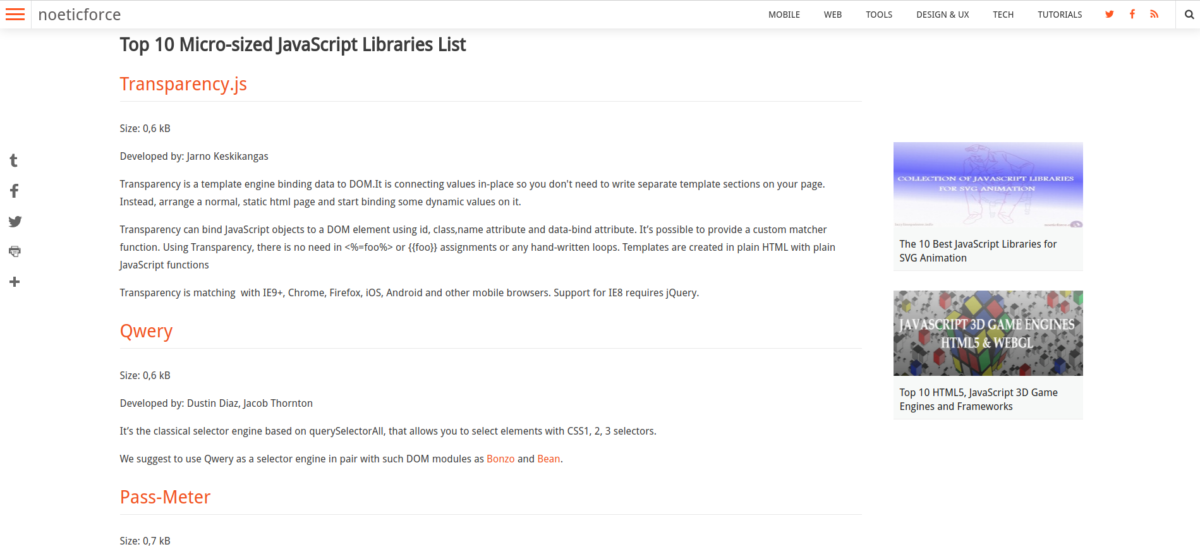This screenshot has height=554, width=1200.
Task: Select text 'Developed by: Jarno Keskikangas'
Action: 194,156
